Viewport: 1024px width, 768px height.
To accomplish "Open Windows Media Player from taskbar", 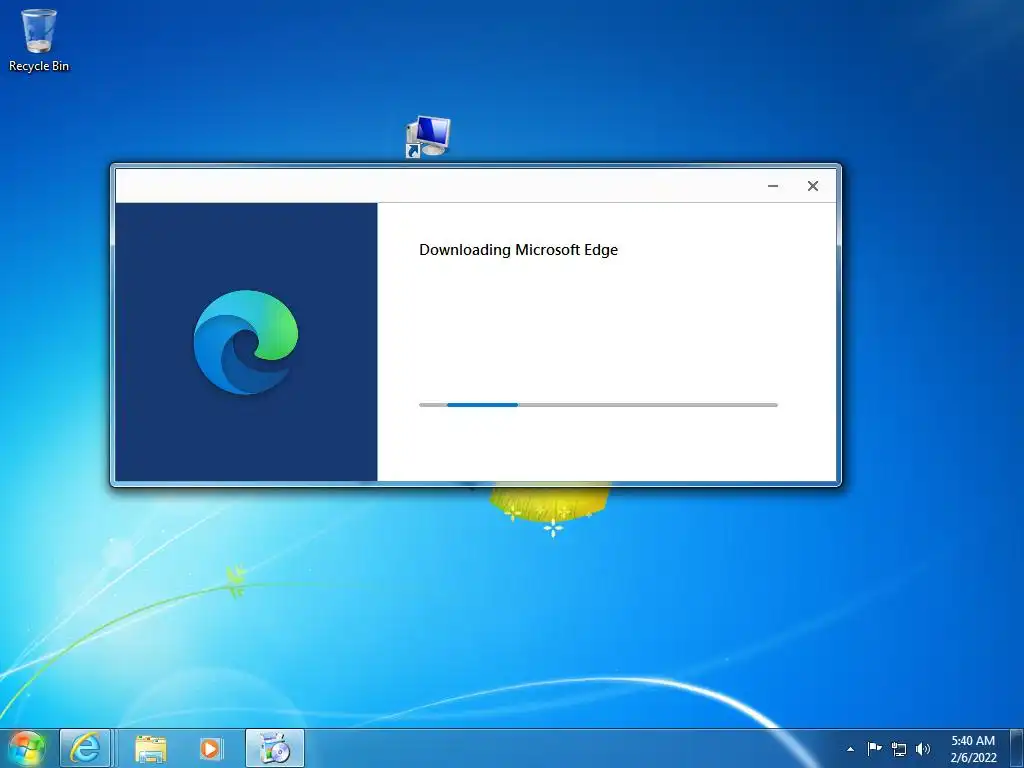I will 211,748.
